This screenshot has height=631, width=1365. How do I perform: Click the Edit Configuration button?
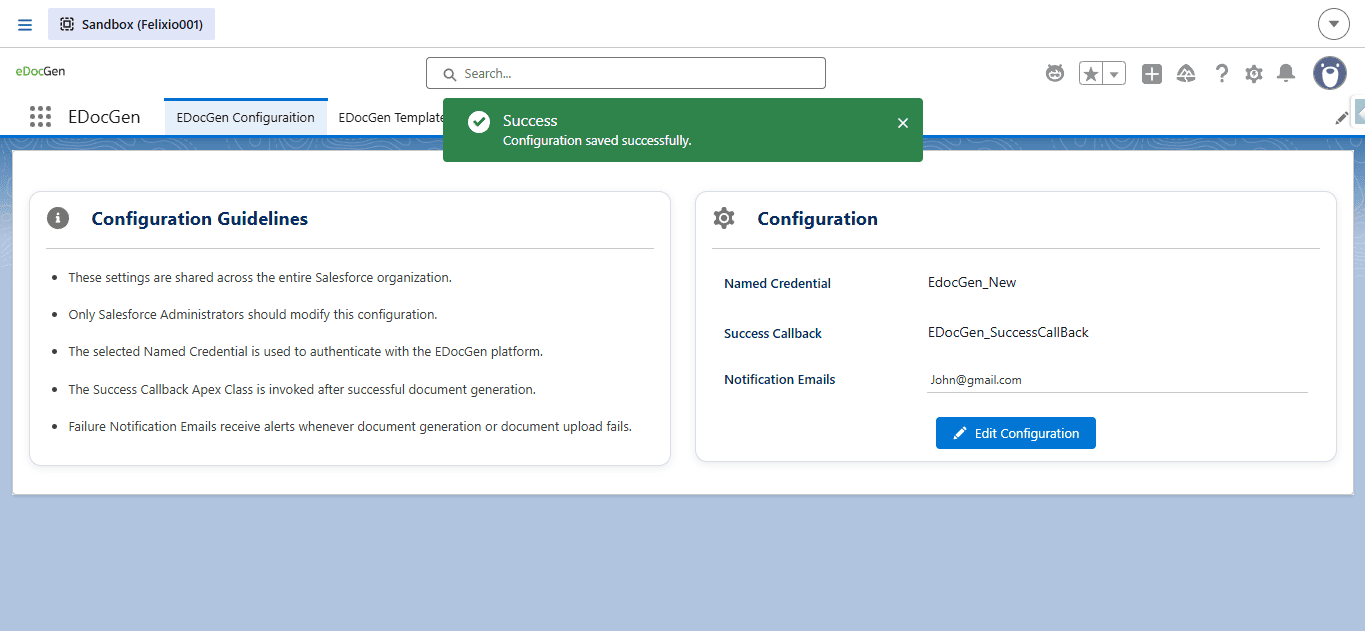[1016, 433]
